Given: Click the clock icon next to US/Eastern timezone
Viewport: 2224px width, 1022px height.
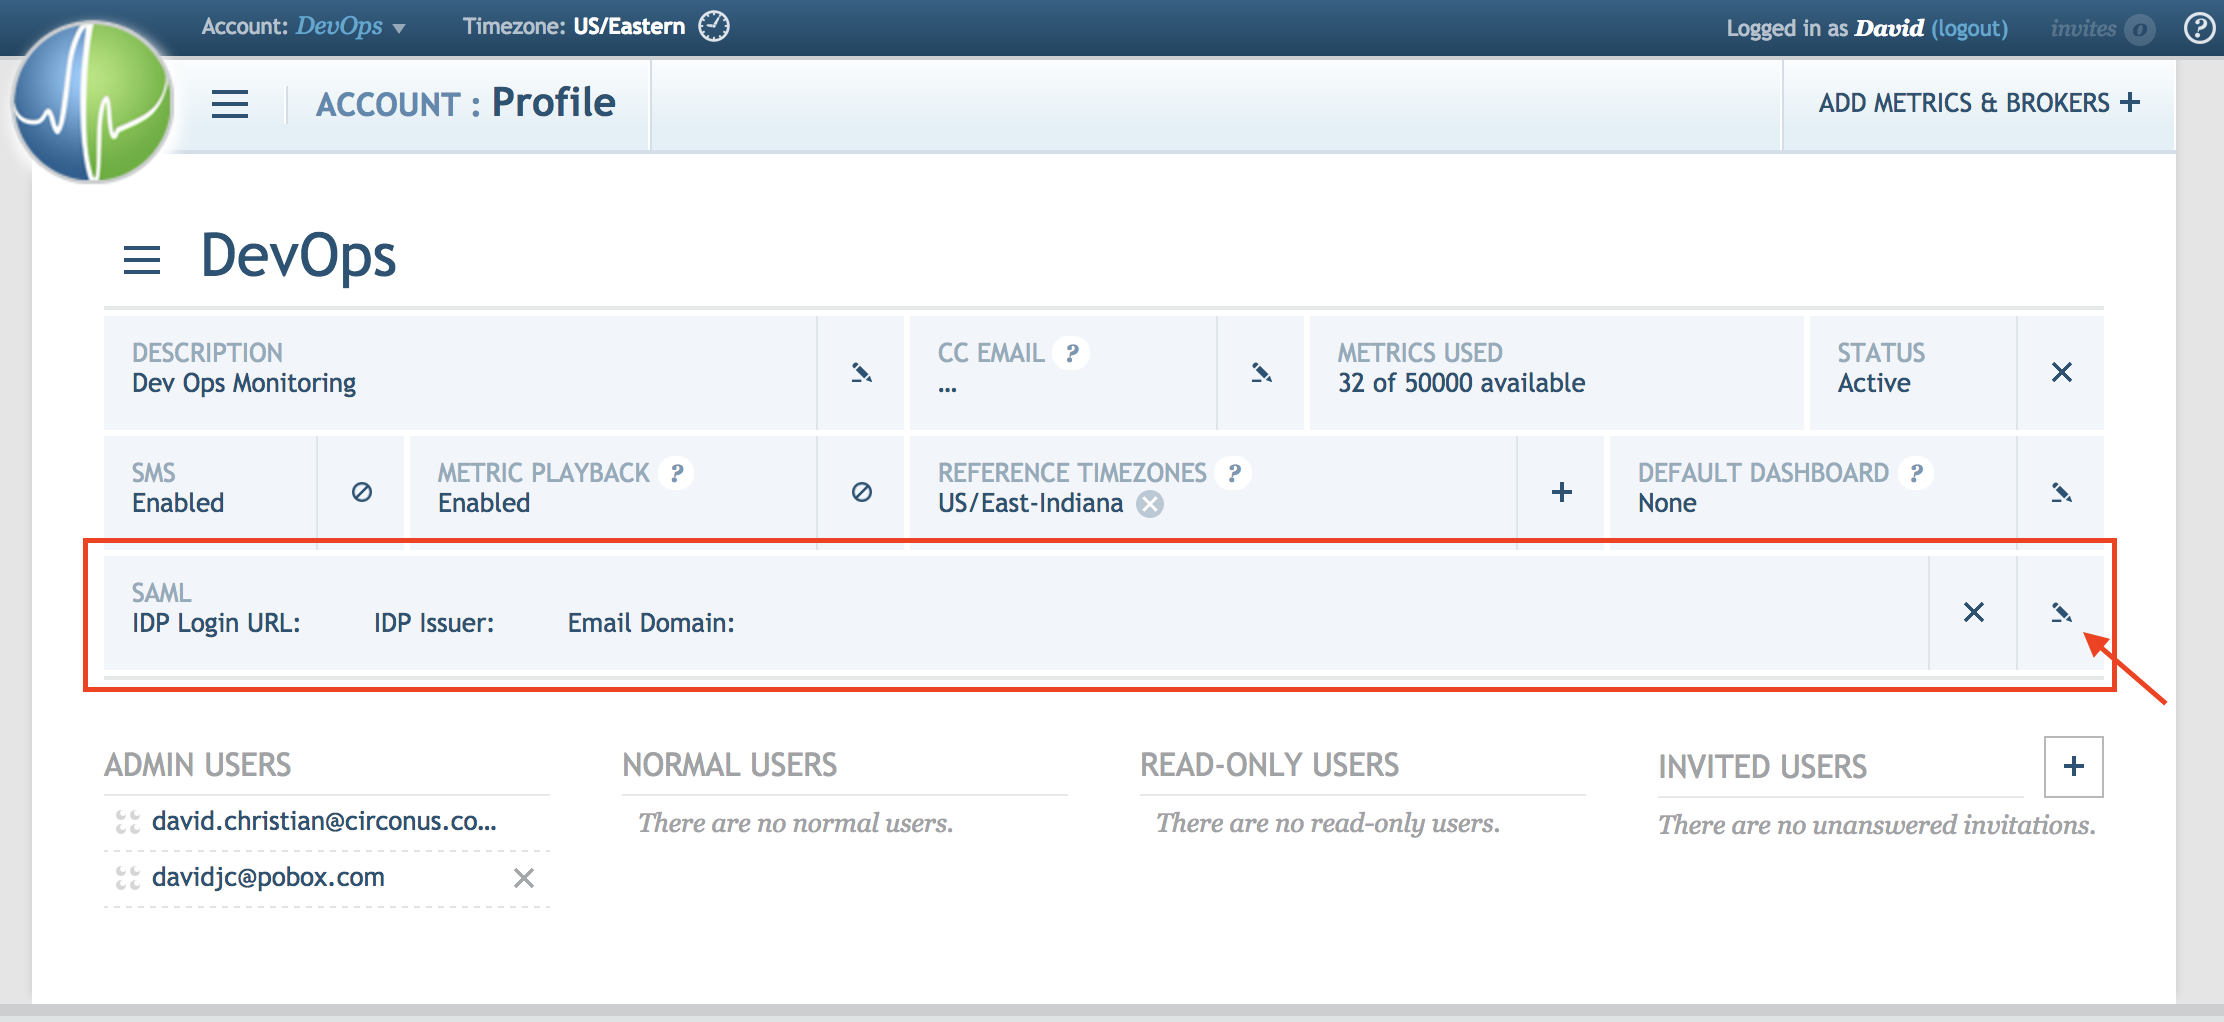Looking at the screenshot, I should click(x=714, y=26).
